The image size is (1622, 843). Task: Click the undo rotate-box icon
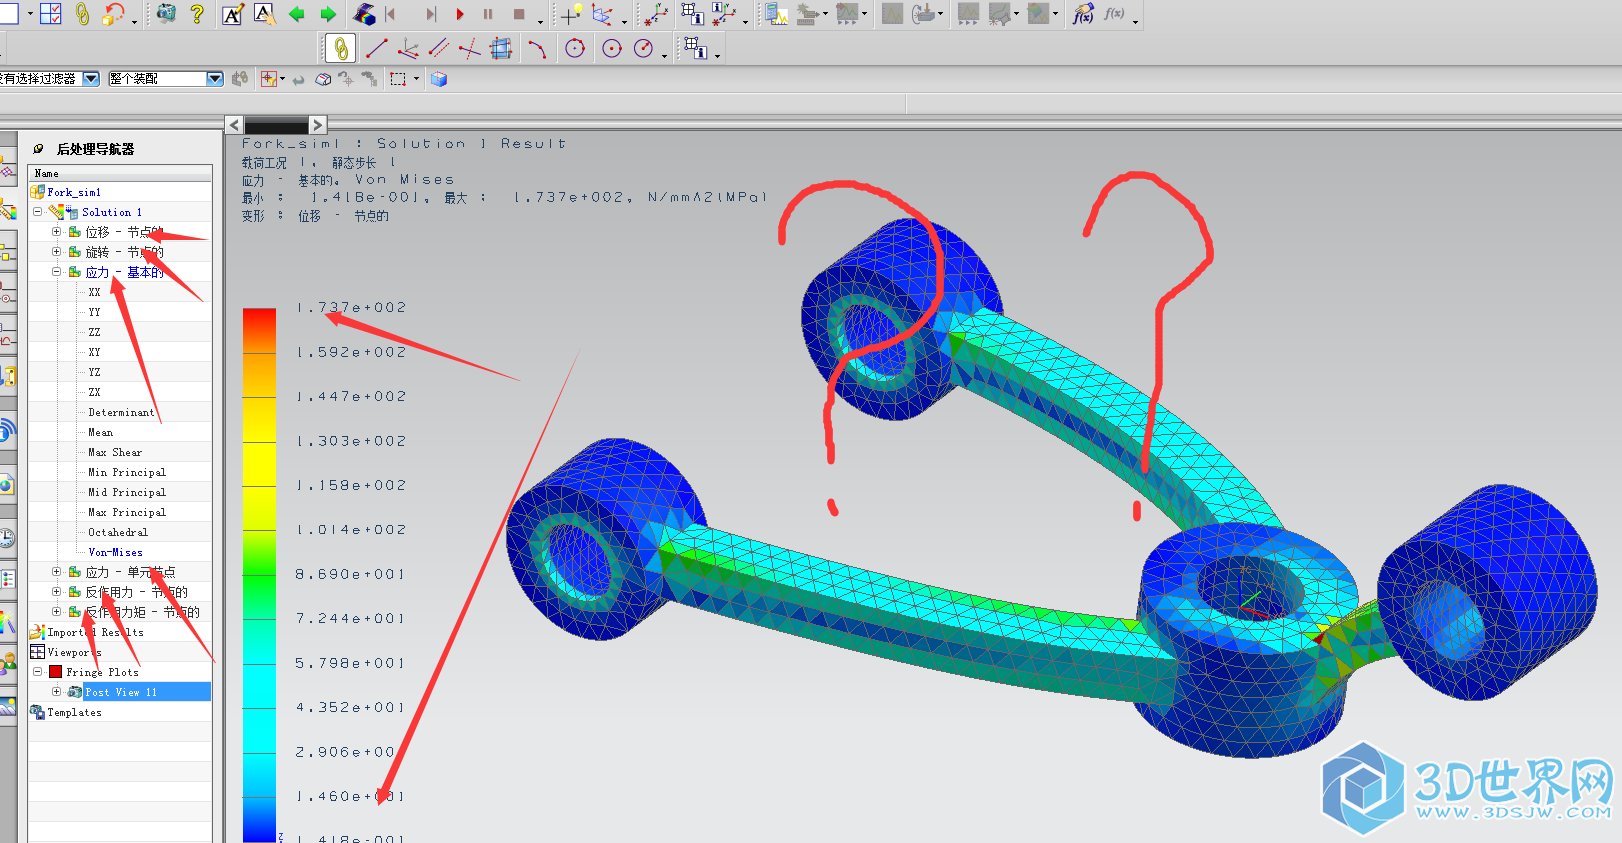(x=114, y=14)
